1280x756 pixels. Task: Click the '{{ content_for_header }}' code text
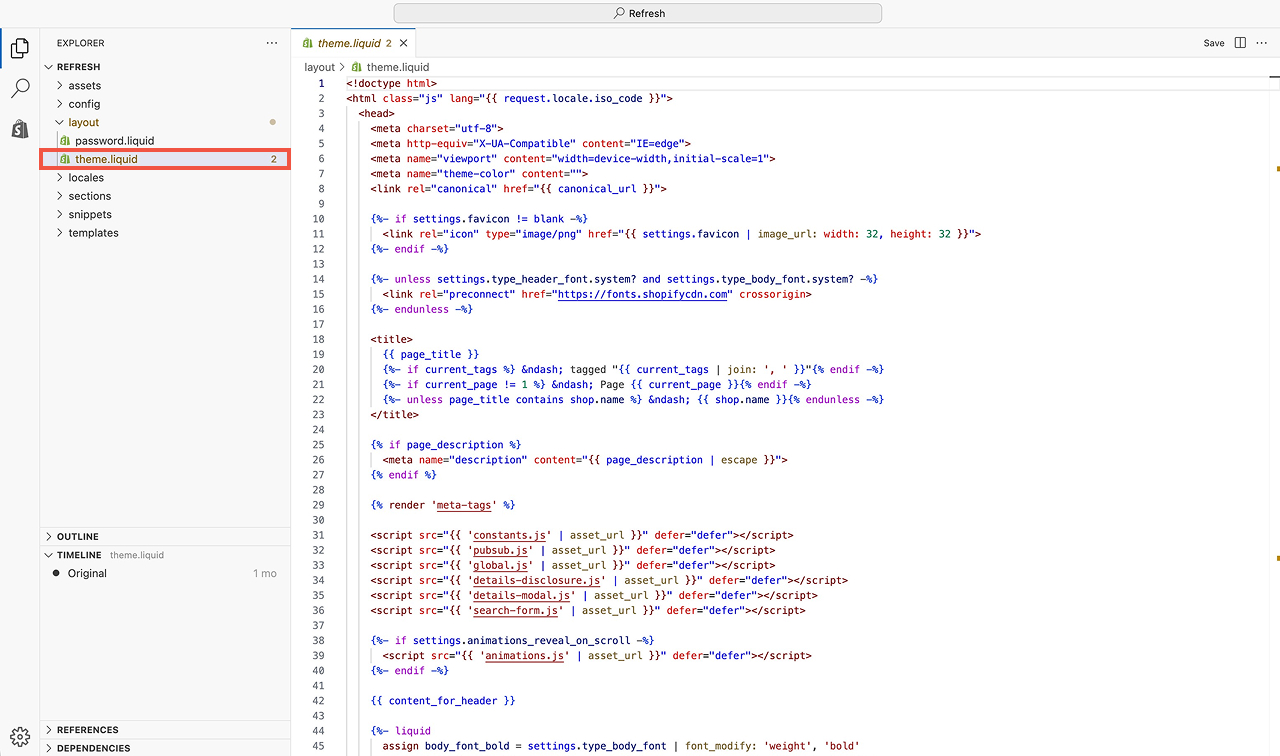point(442,701)
